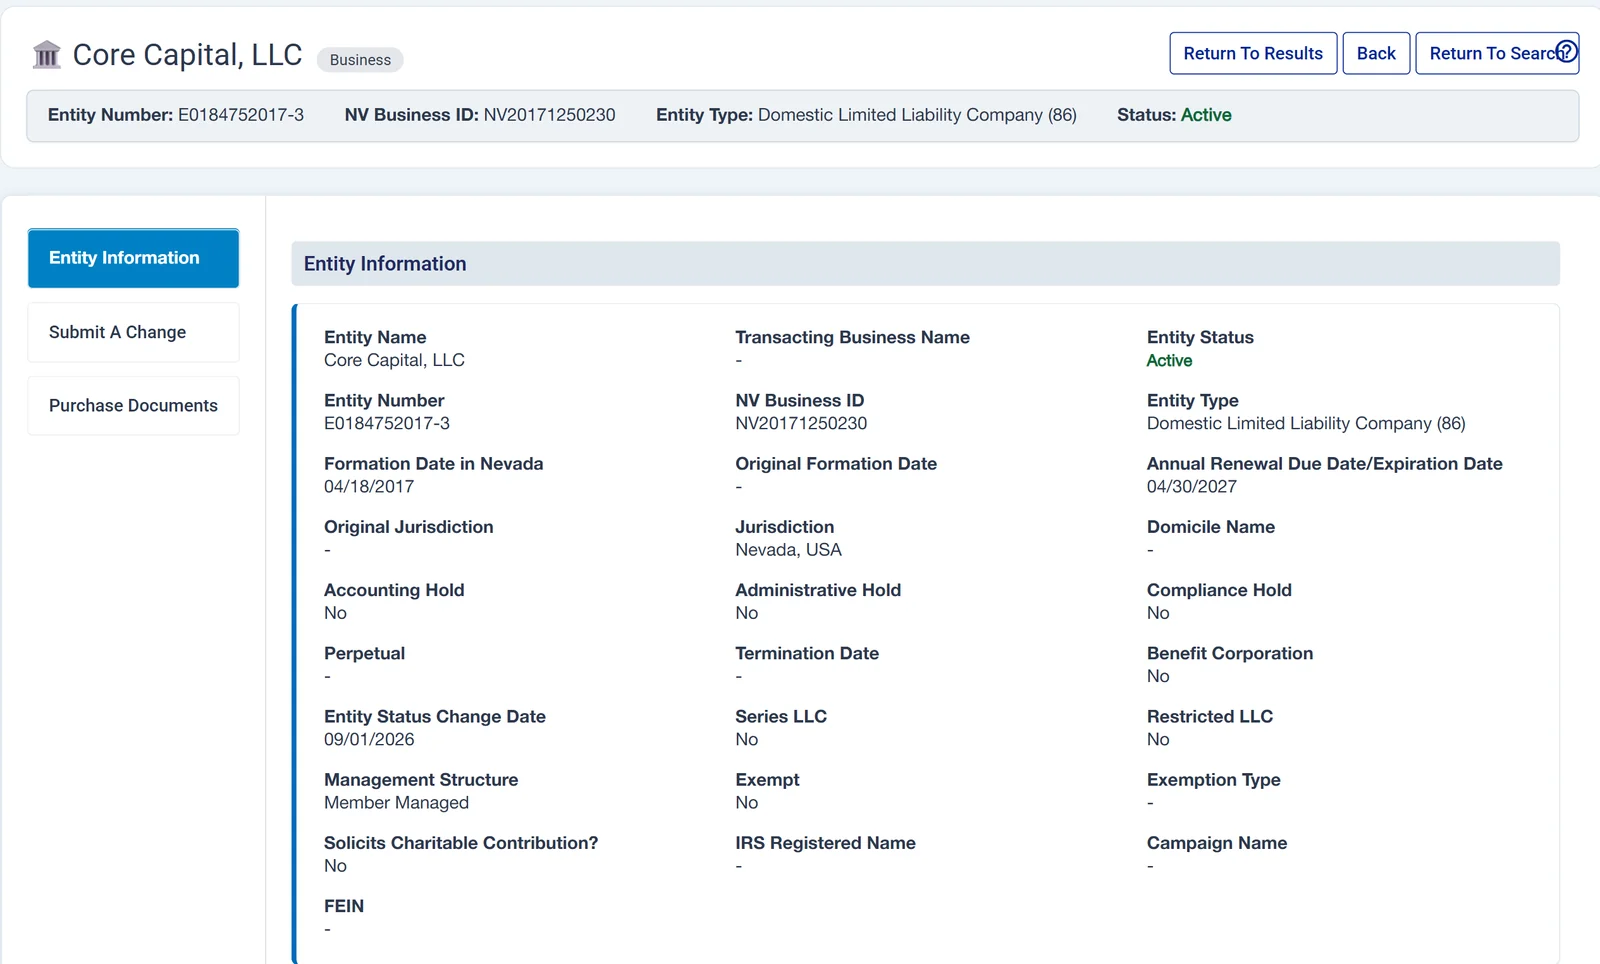Click the Compliance Hold label
The width and height of the screenshot is (1600, 964).
tap(1219, 590)
